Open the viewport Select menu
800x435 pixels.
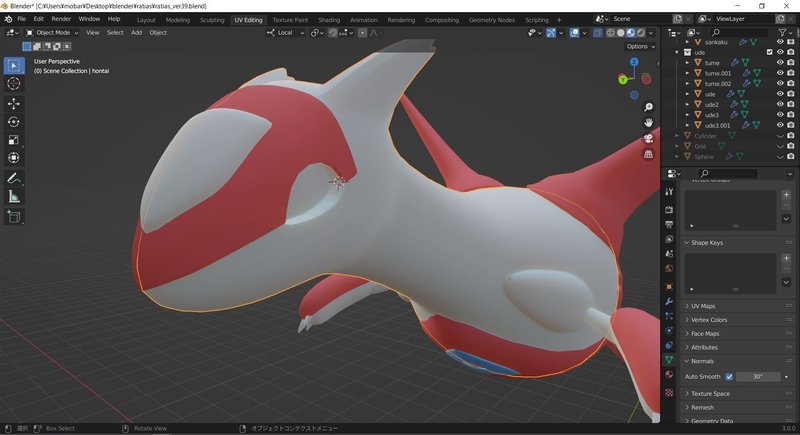[115, 33]
